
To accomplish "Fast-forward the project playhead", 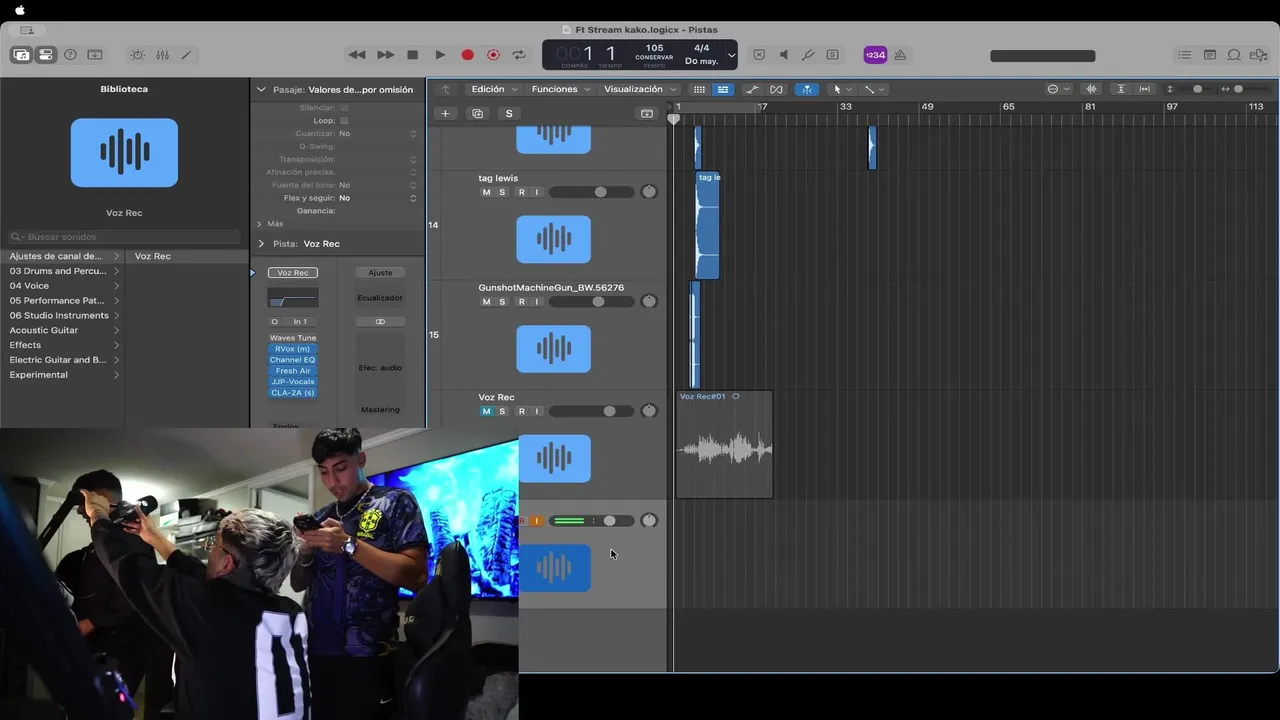I will pyautogui.click(x=385, y=55).
